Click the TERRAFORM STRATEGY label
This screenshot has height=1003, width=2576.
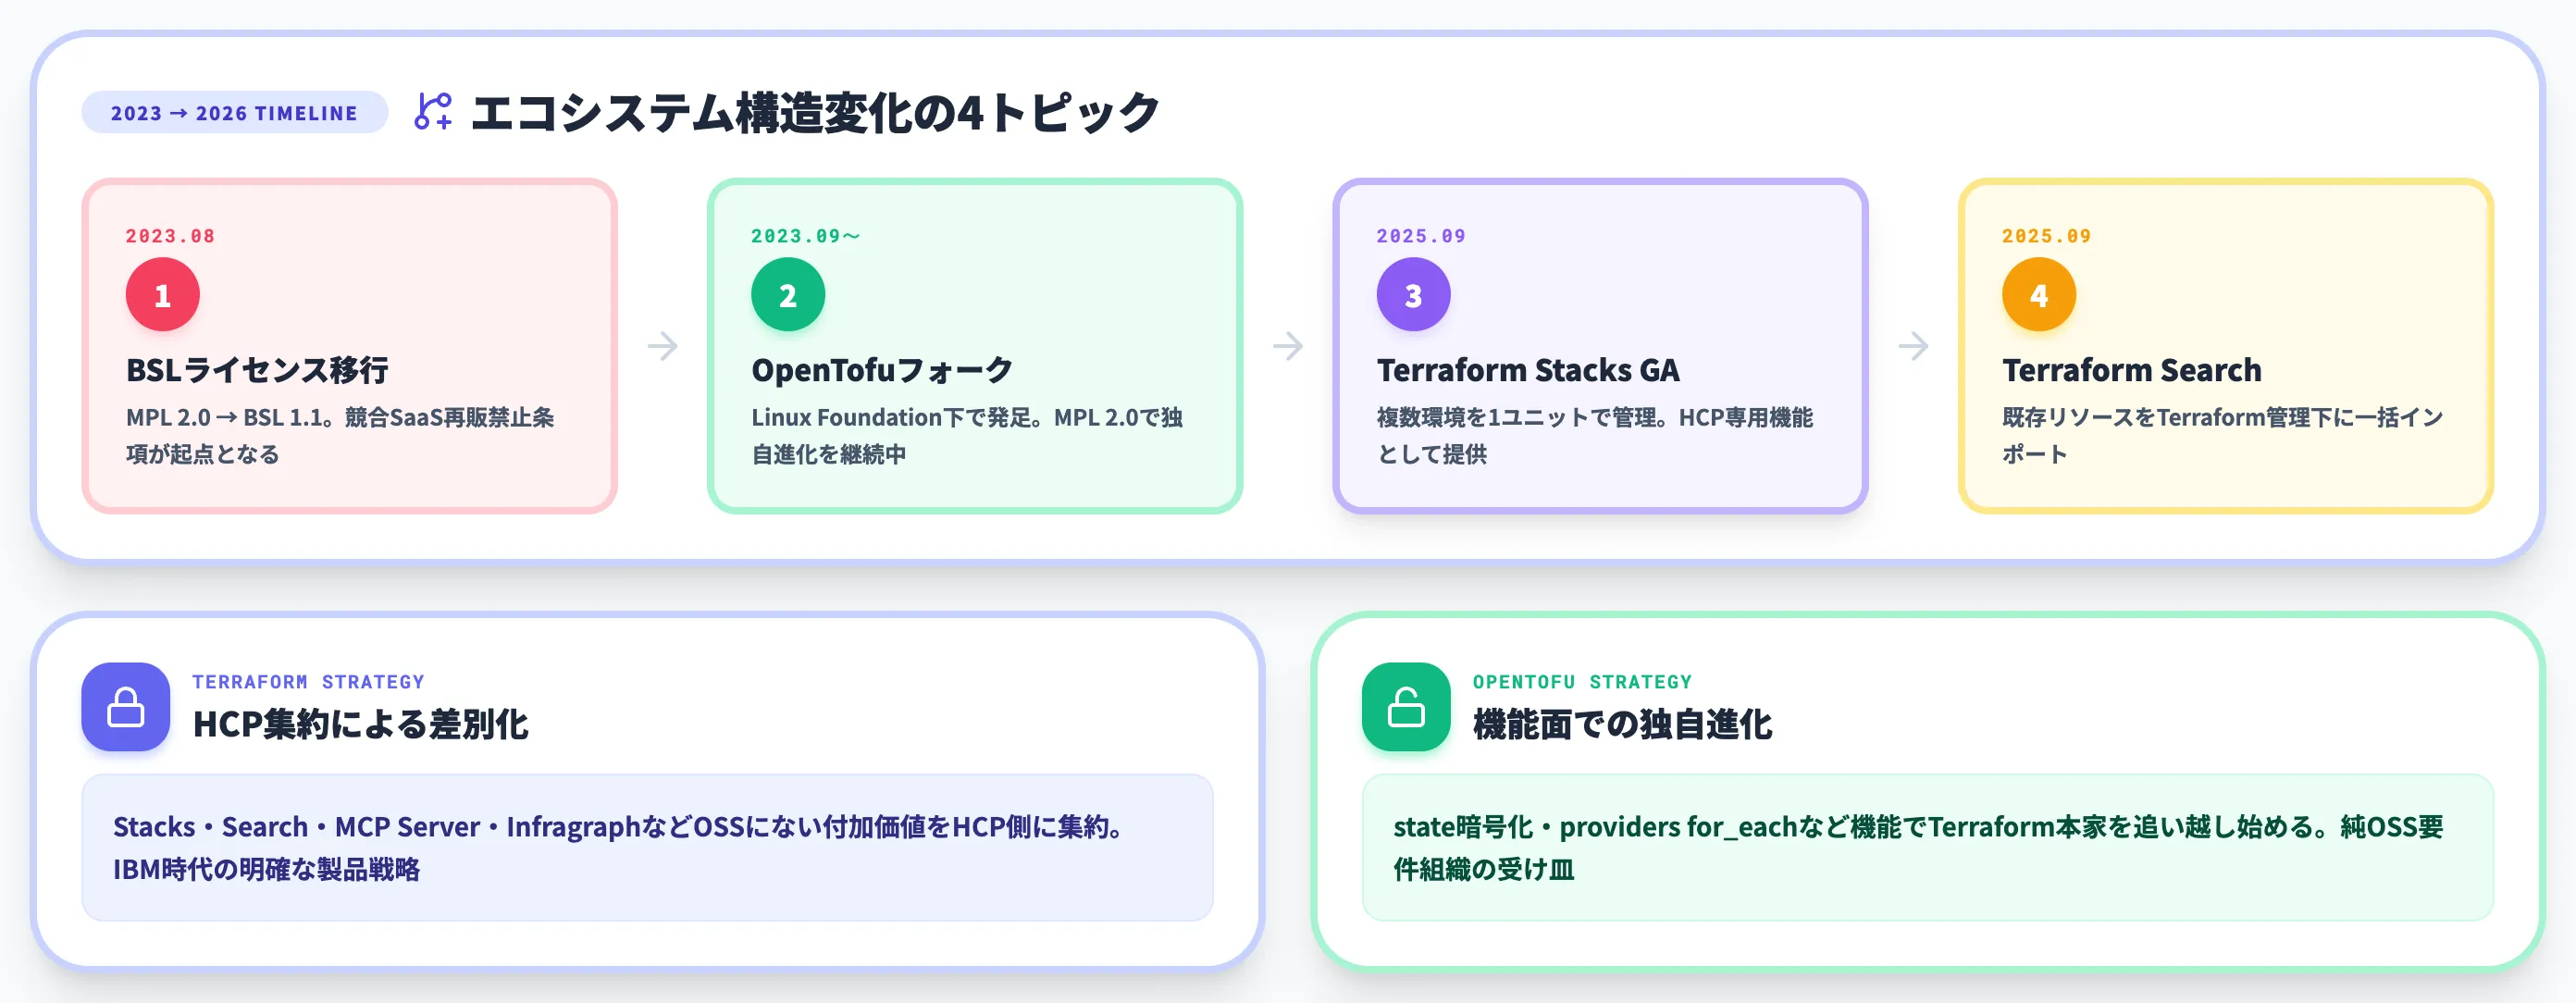click(308, 682)
